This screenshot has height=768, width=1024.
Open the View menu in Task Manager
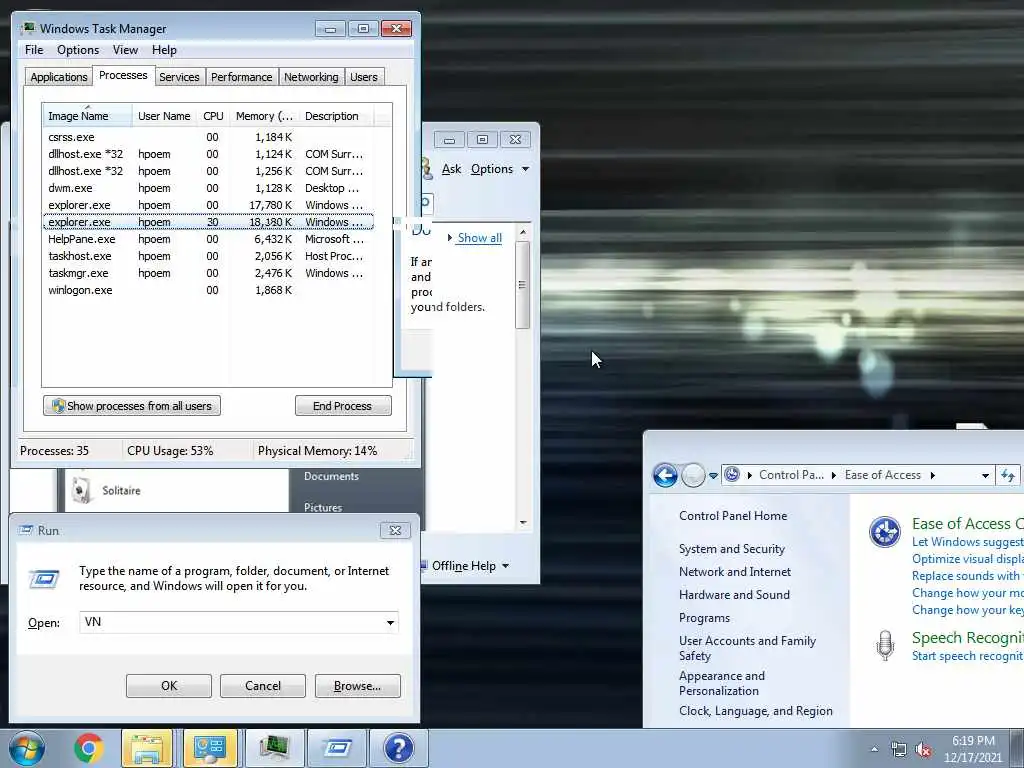point(125,50)
